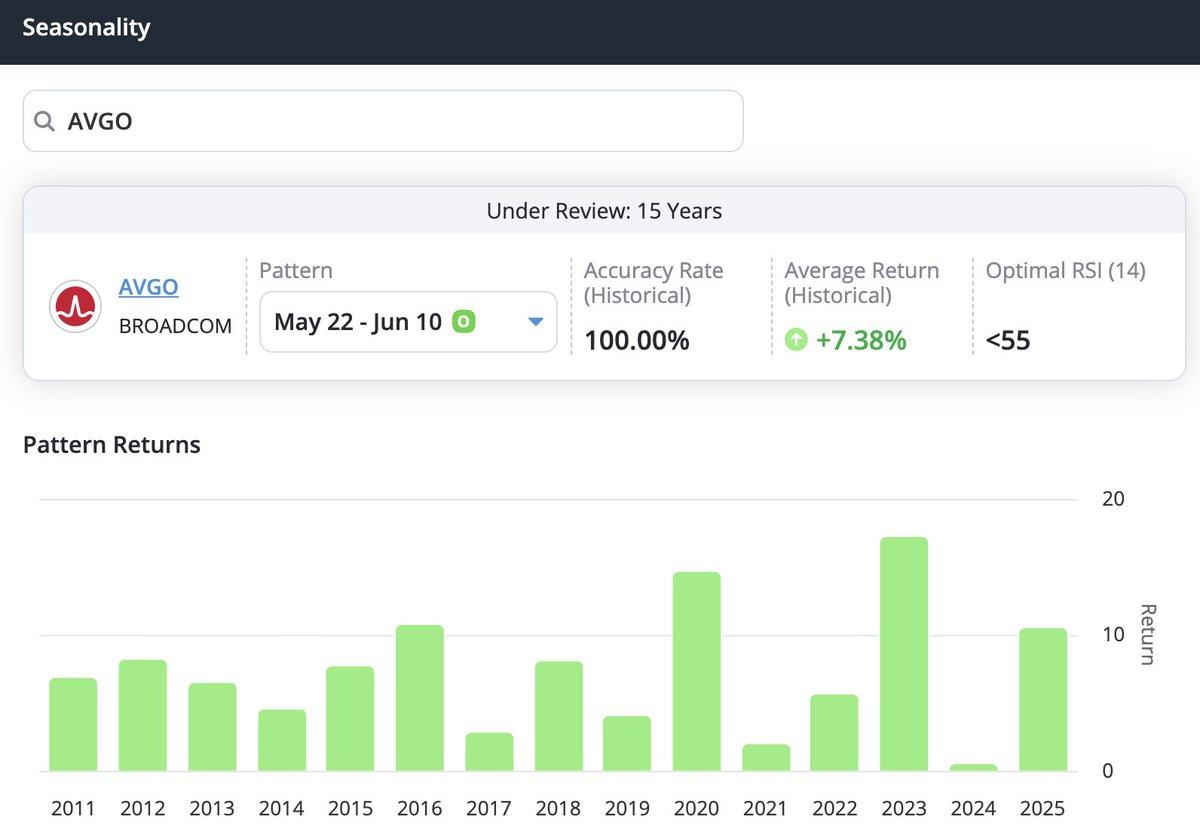This screenshot has width=1200, height=838.
Task: Select the 2014 bar in chart
Action: pos(282,741)
